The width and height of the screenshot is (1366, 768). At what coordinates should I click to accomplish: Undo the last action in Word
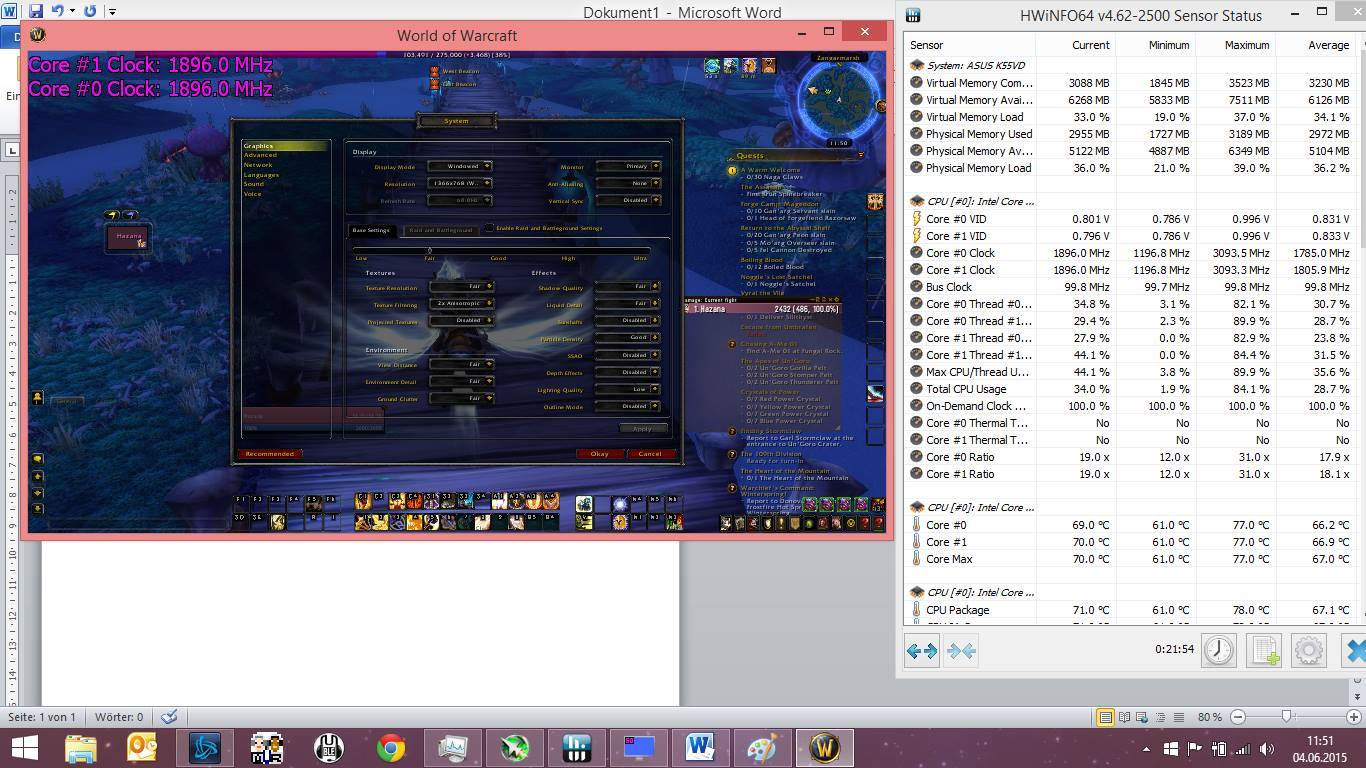[58, 11]
